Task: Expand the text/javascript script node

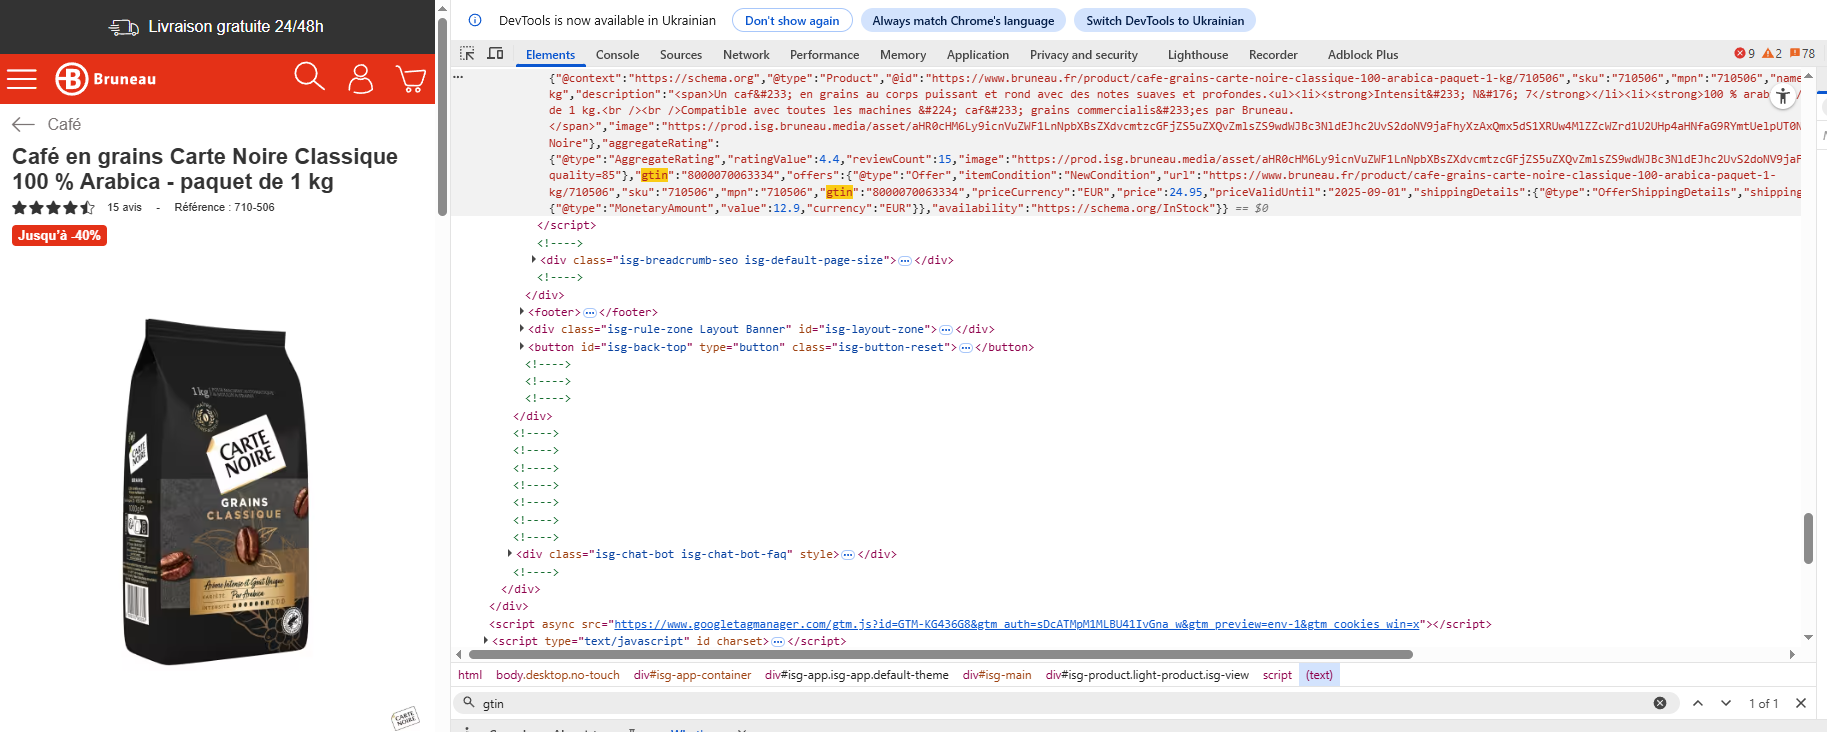Action: coord(486,641)
